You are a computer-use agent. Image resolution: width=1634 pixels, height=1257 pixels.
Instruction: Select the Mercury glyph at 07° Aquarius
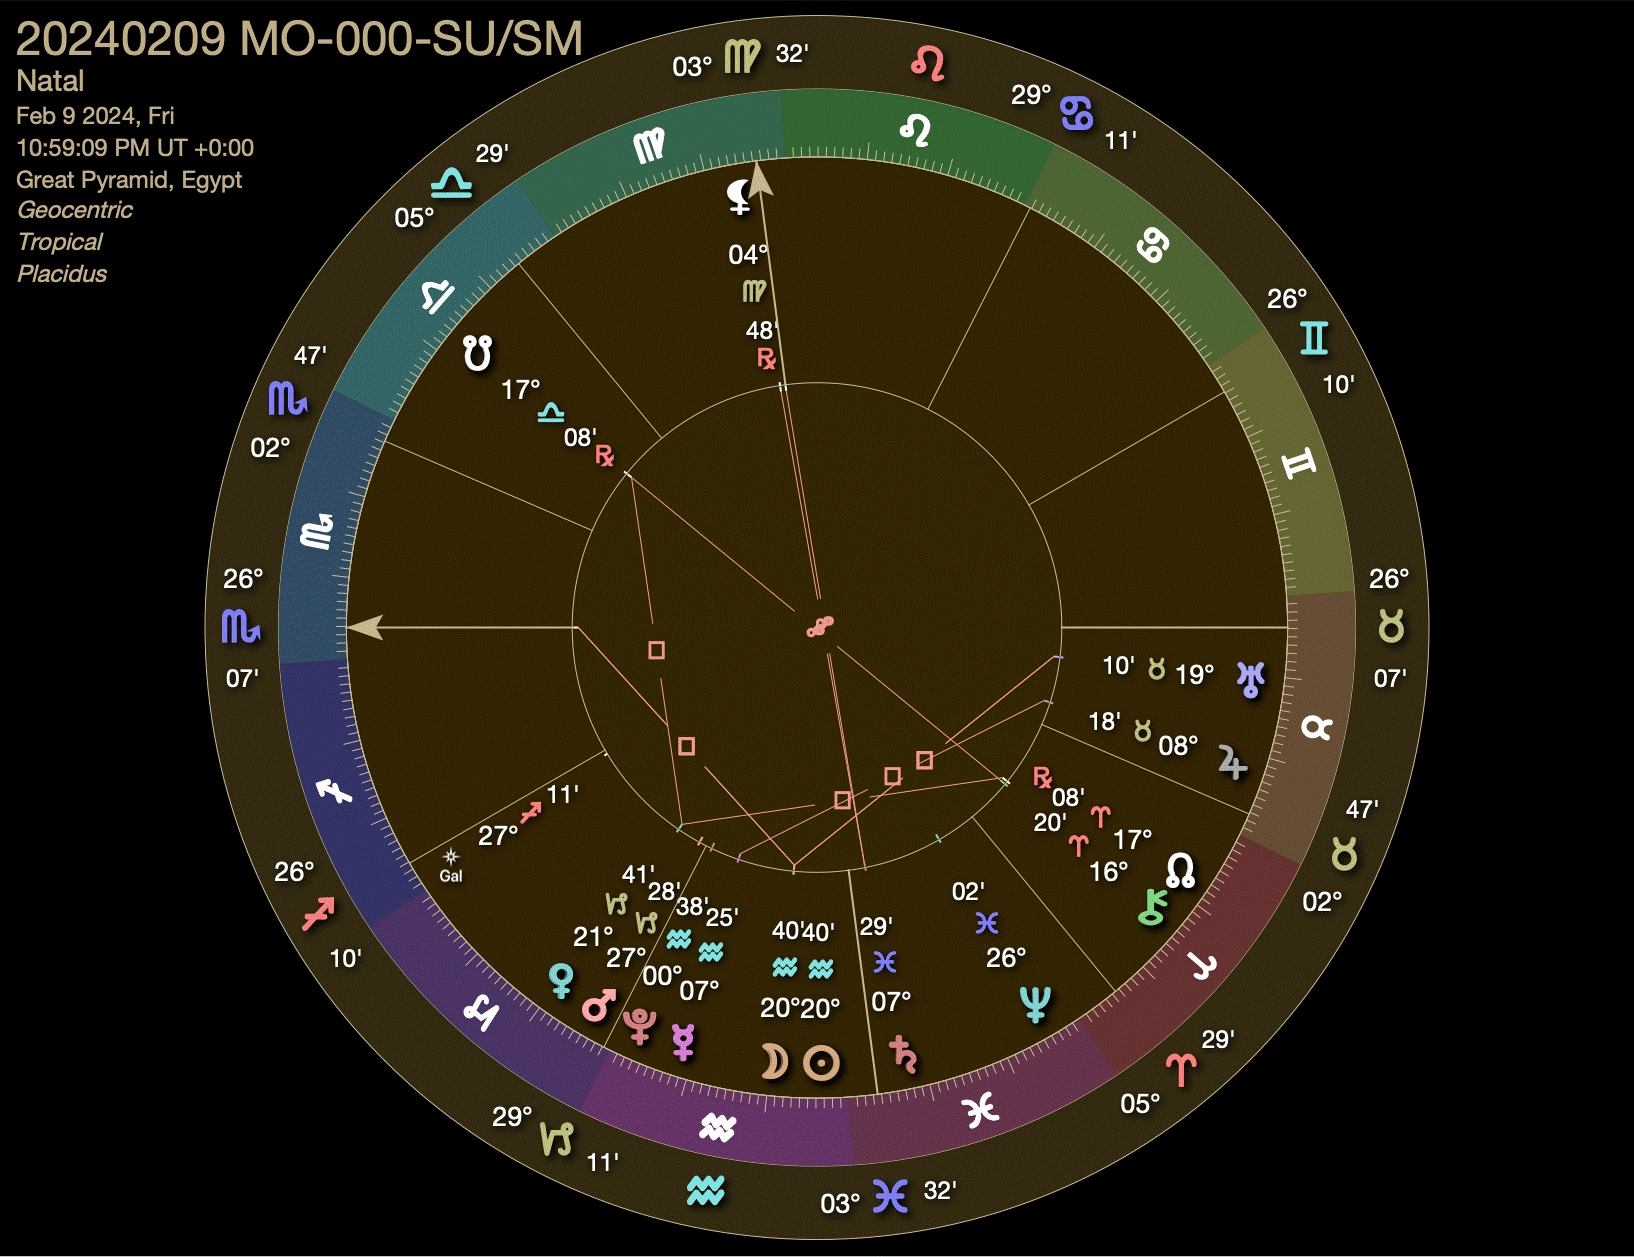click(x=684, y=1042)
